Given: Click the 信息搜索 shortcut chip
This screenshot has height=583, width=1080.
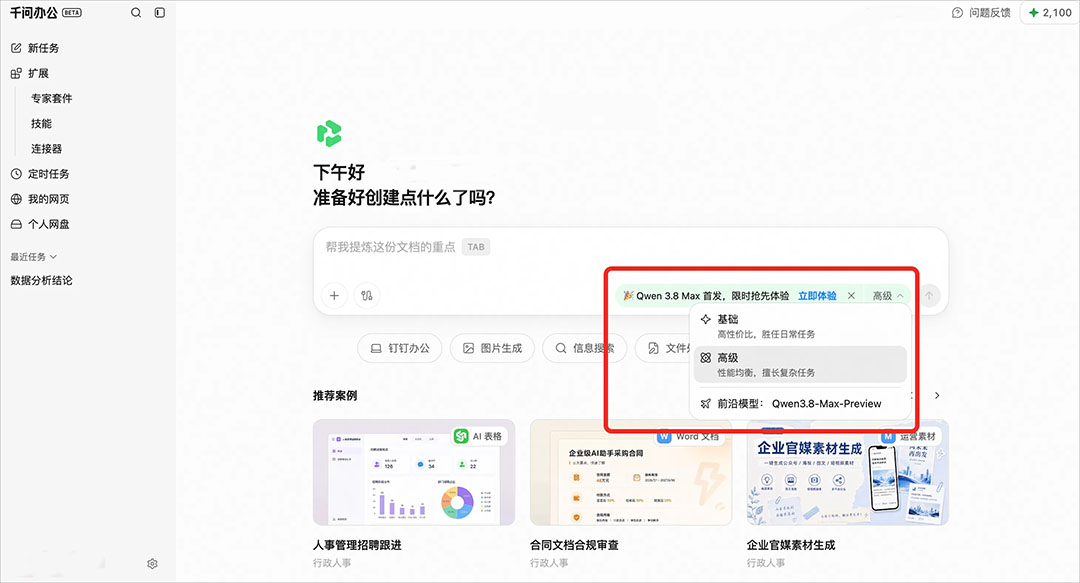Looking at the screenshot, I should (x=584, y=348).
